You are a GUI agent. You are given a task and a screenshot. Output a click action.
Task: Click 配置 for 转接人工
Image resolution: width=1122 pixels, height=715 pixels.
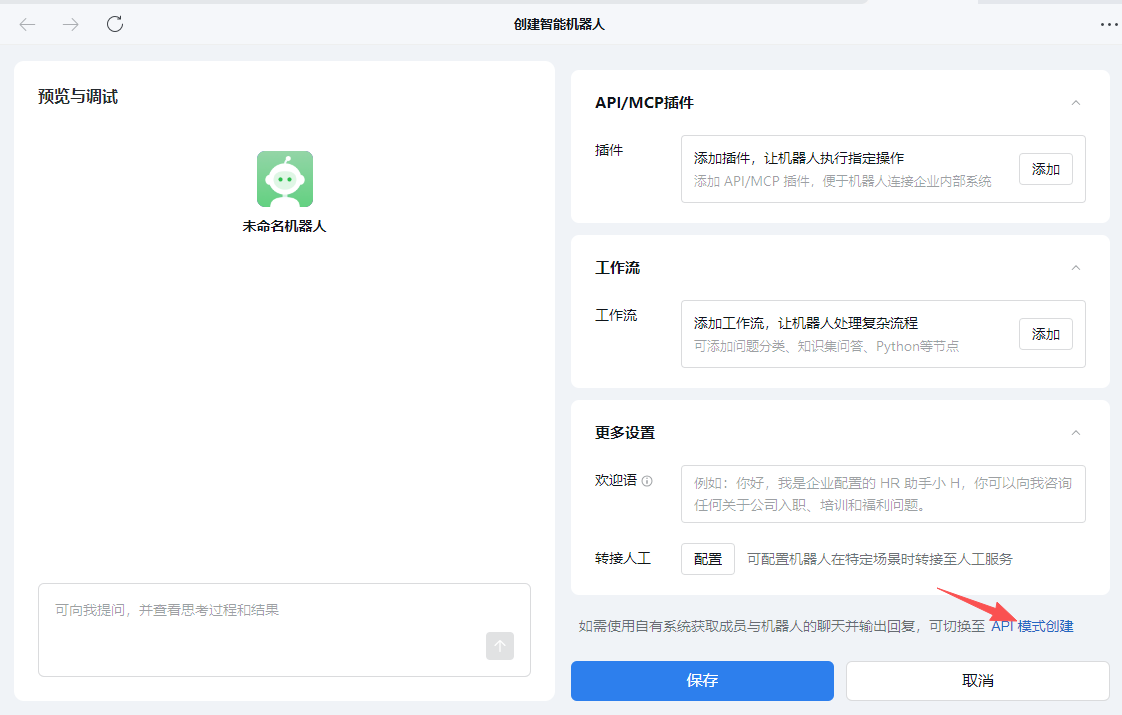click(708, 559)
